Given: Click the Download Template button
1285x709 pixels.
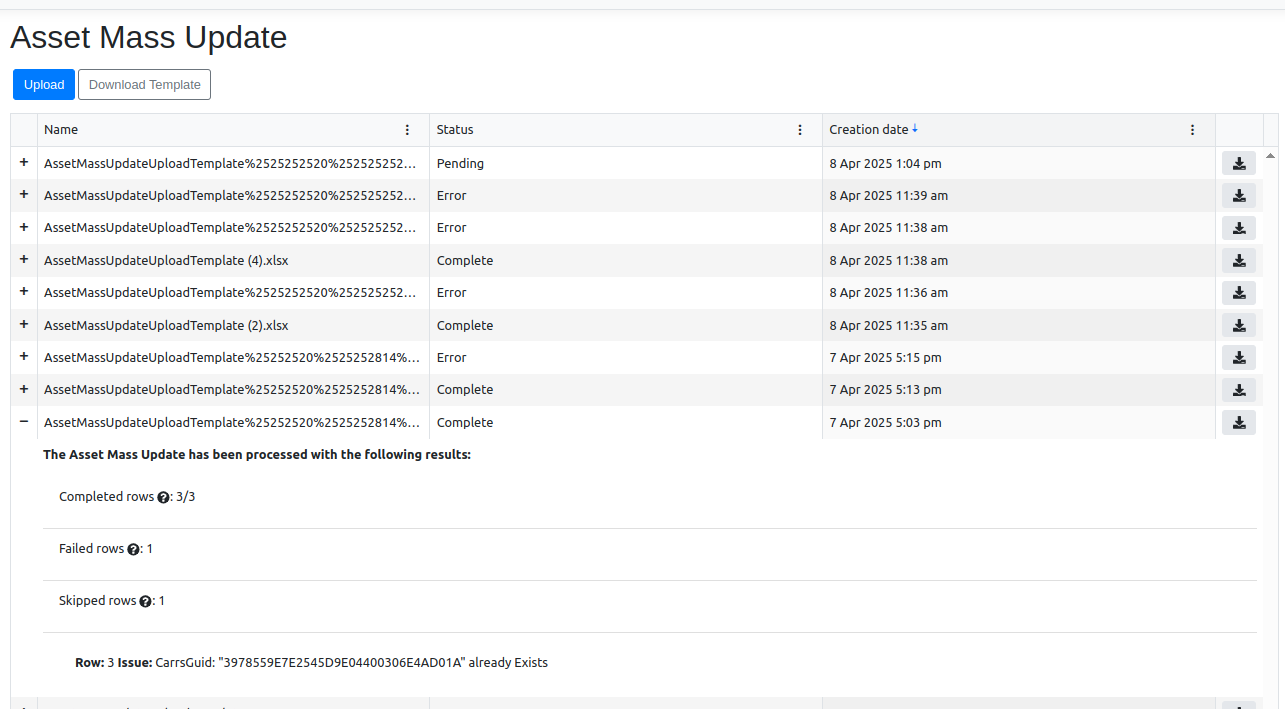Looking at the screenshot, I should (144, 85).
